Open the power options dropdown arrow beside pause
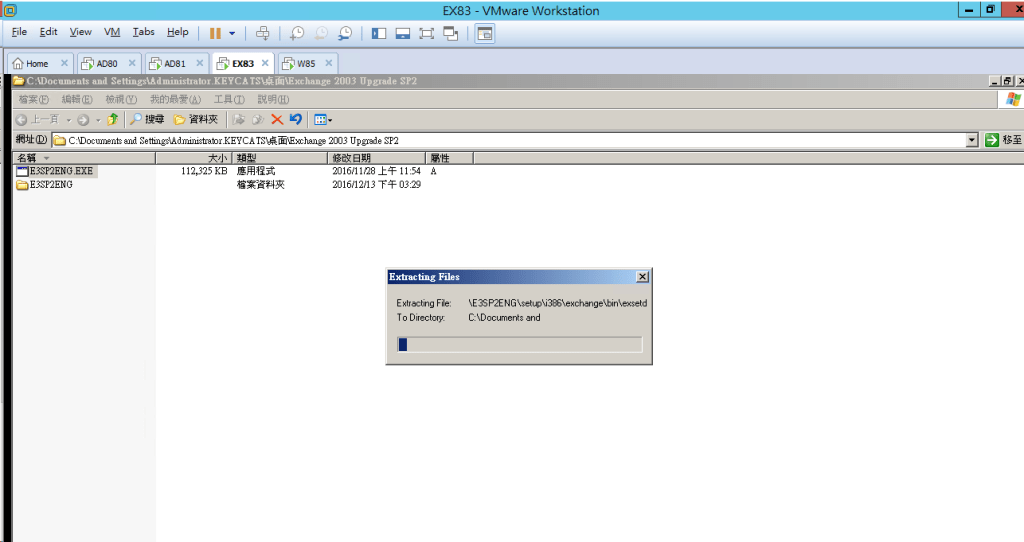This screenshot has height=542, width=1024. pyautogui.click(x=232, y=33)
